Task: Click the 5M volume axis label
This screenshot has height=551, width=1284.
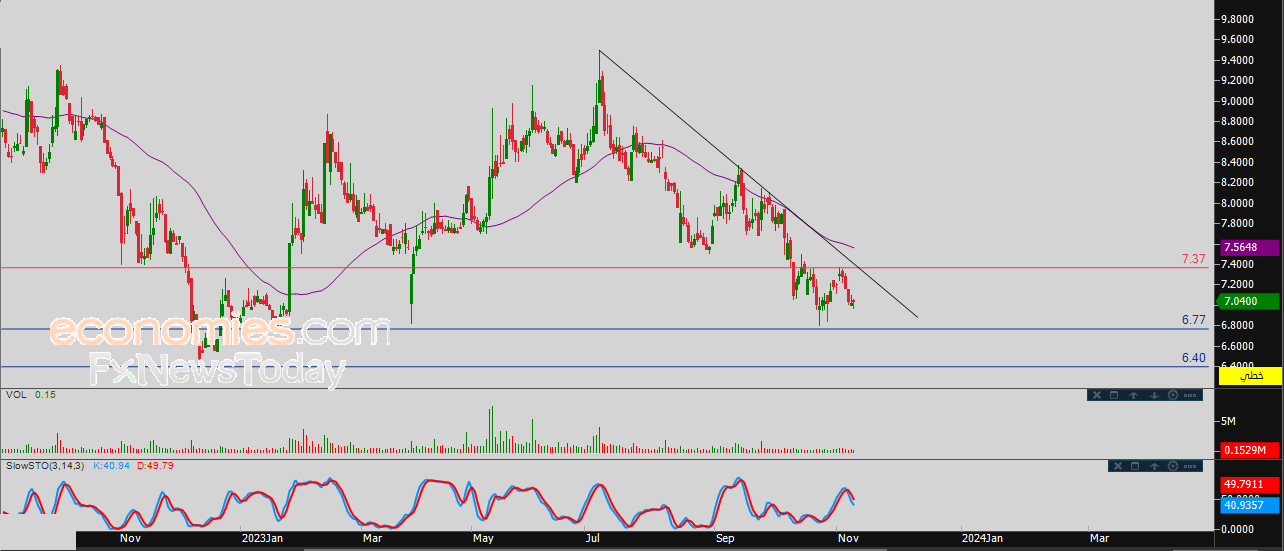Action: coord(1228,421)
